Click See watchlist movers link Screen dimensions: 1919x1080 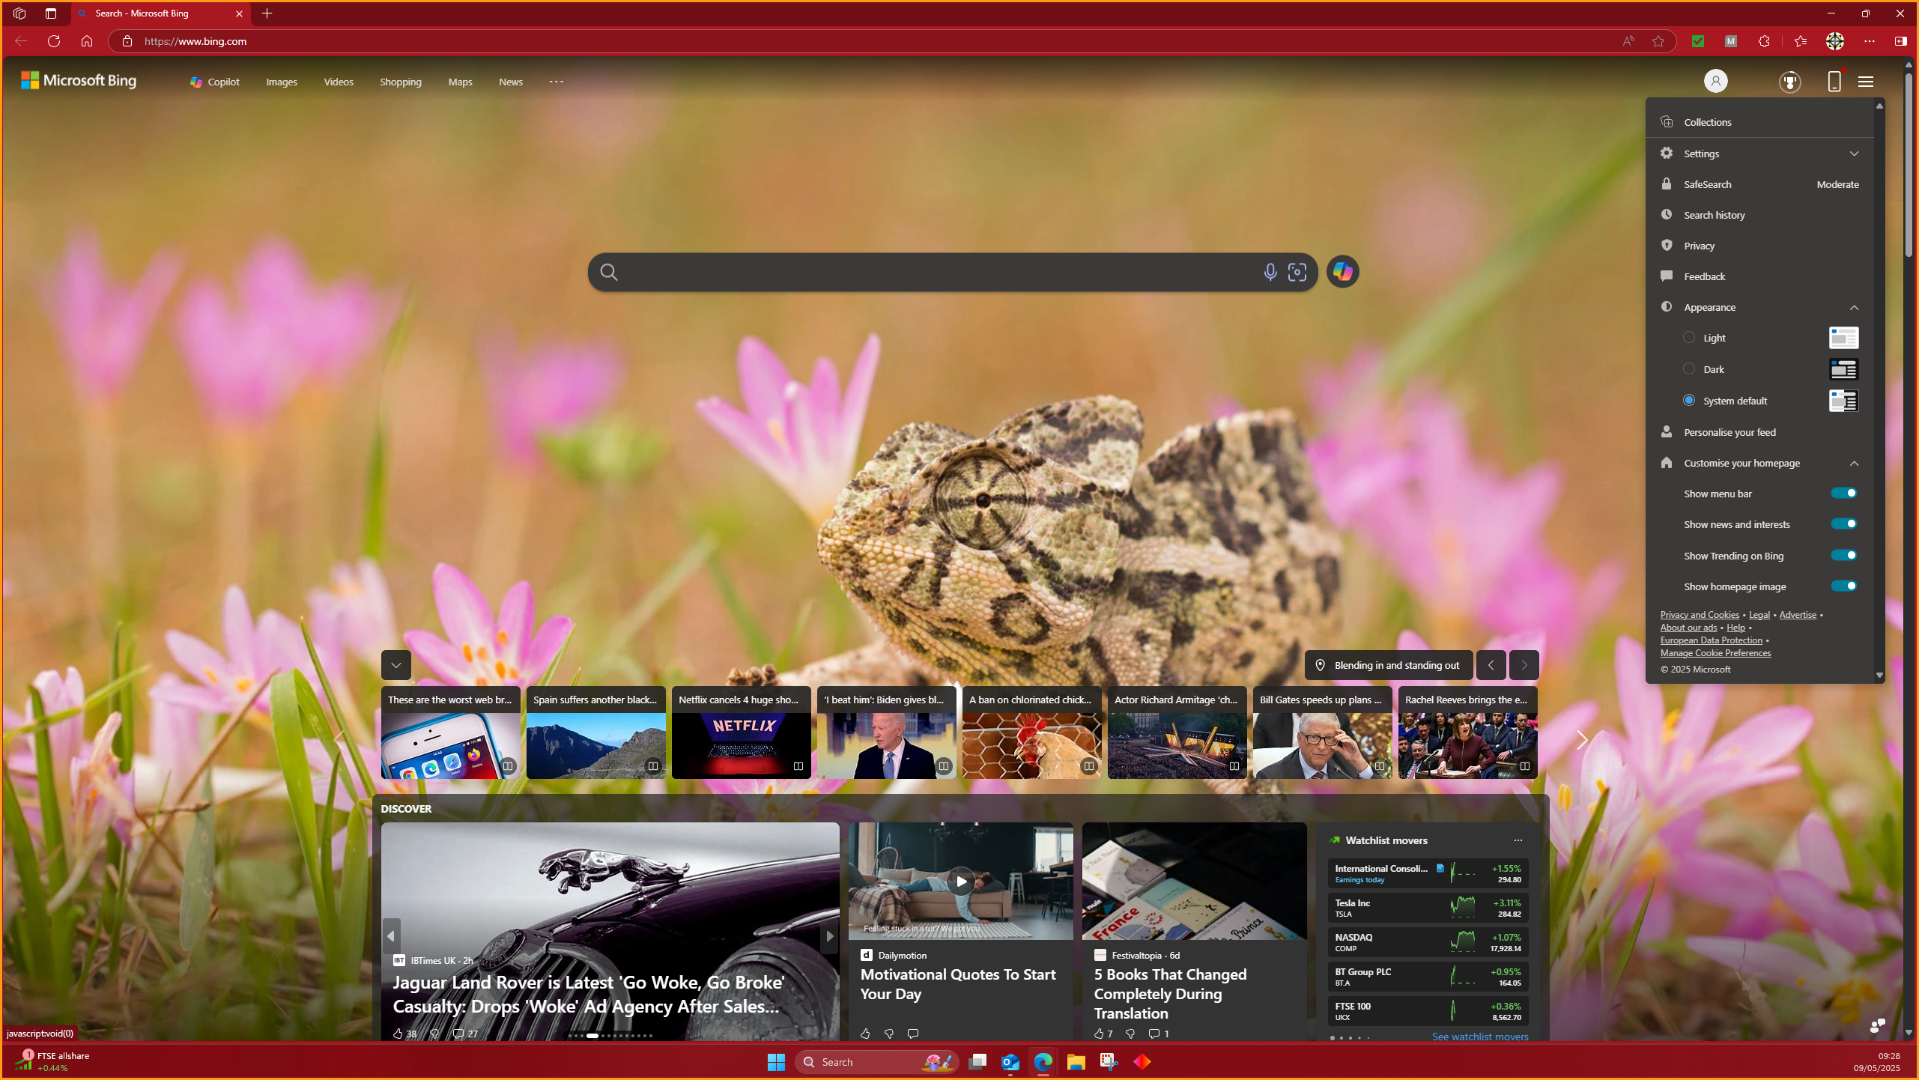click(1480, 1037)
